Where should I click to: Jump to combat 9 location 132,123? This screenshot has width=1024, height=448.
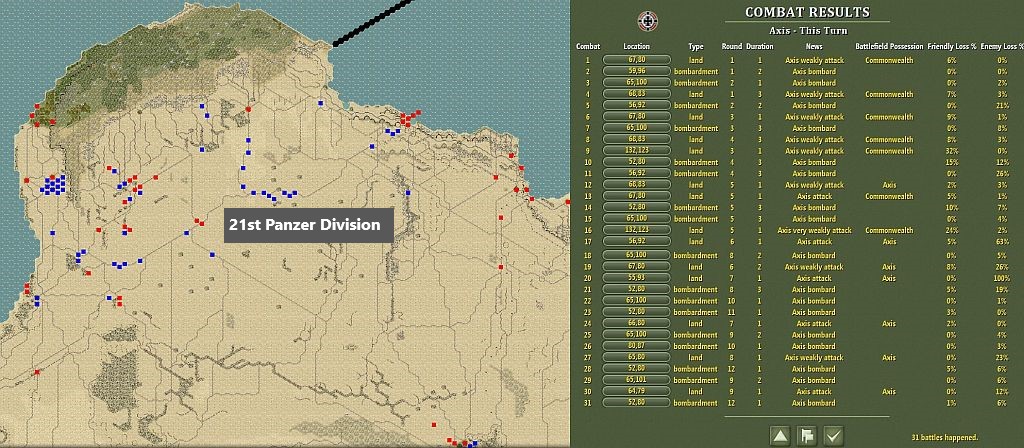[636, 151]
